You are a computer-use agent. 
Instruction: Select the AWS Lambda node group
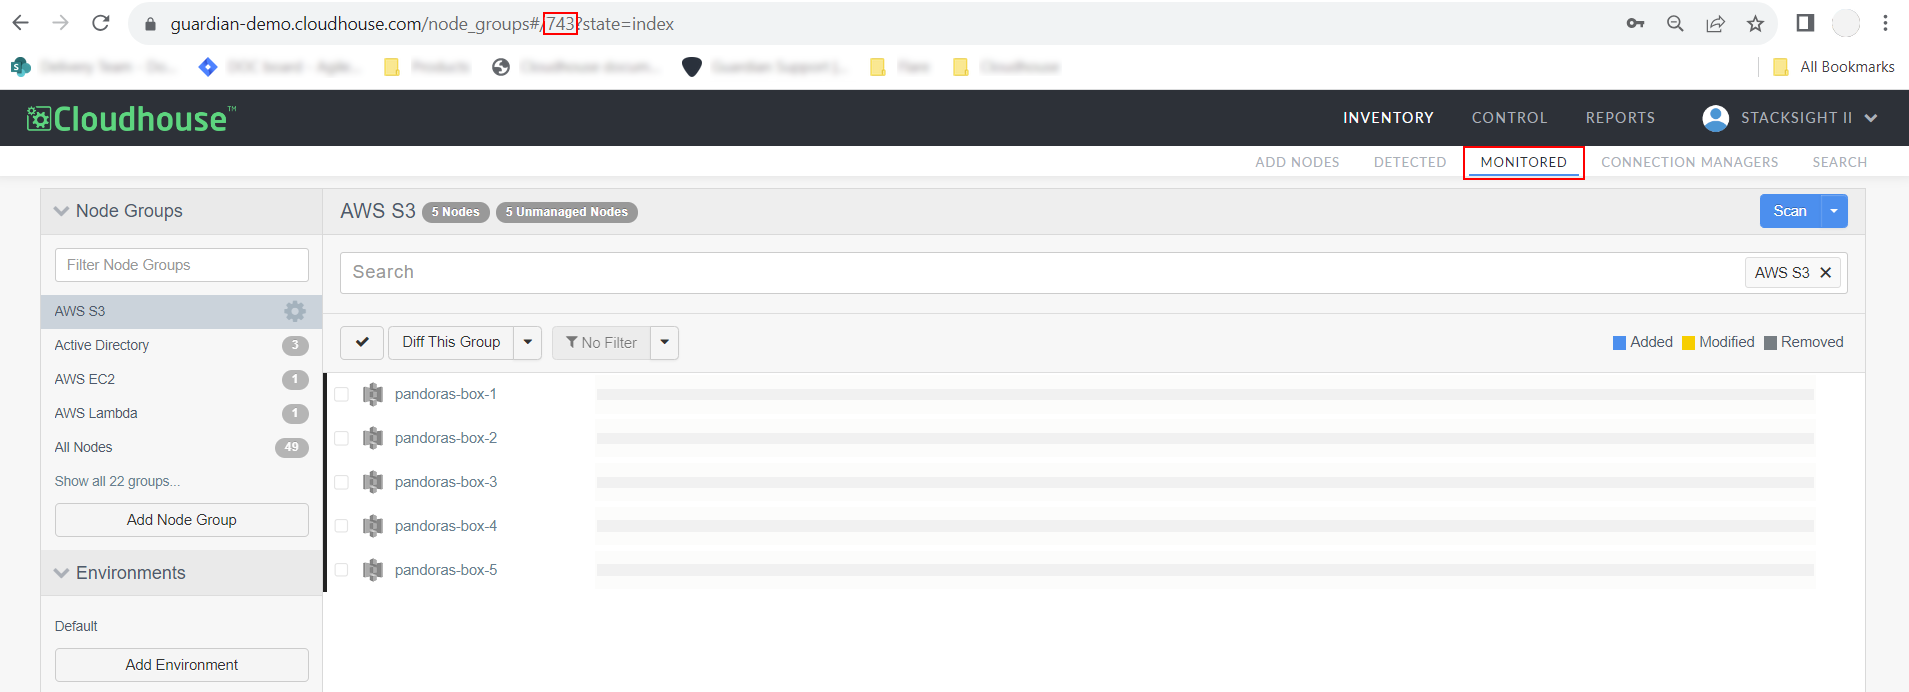click(182, 413)
